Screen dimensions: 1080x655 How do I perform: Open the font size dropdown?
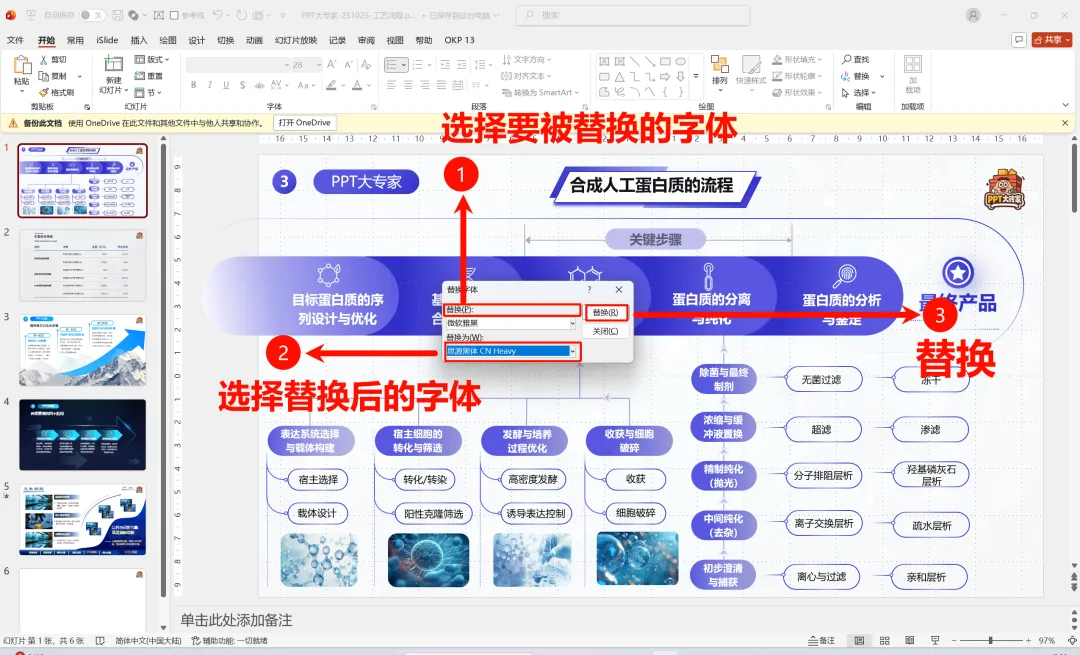pyautogui.click(x=318, y=65)
